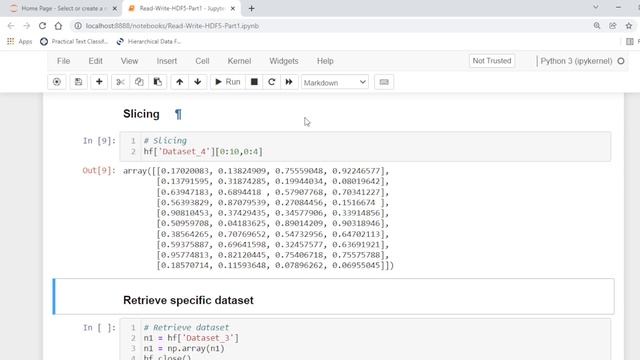Restart the kernel icon
Screen dimensions: 640x360
click(x=271, y=82)
